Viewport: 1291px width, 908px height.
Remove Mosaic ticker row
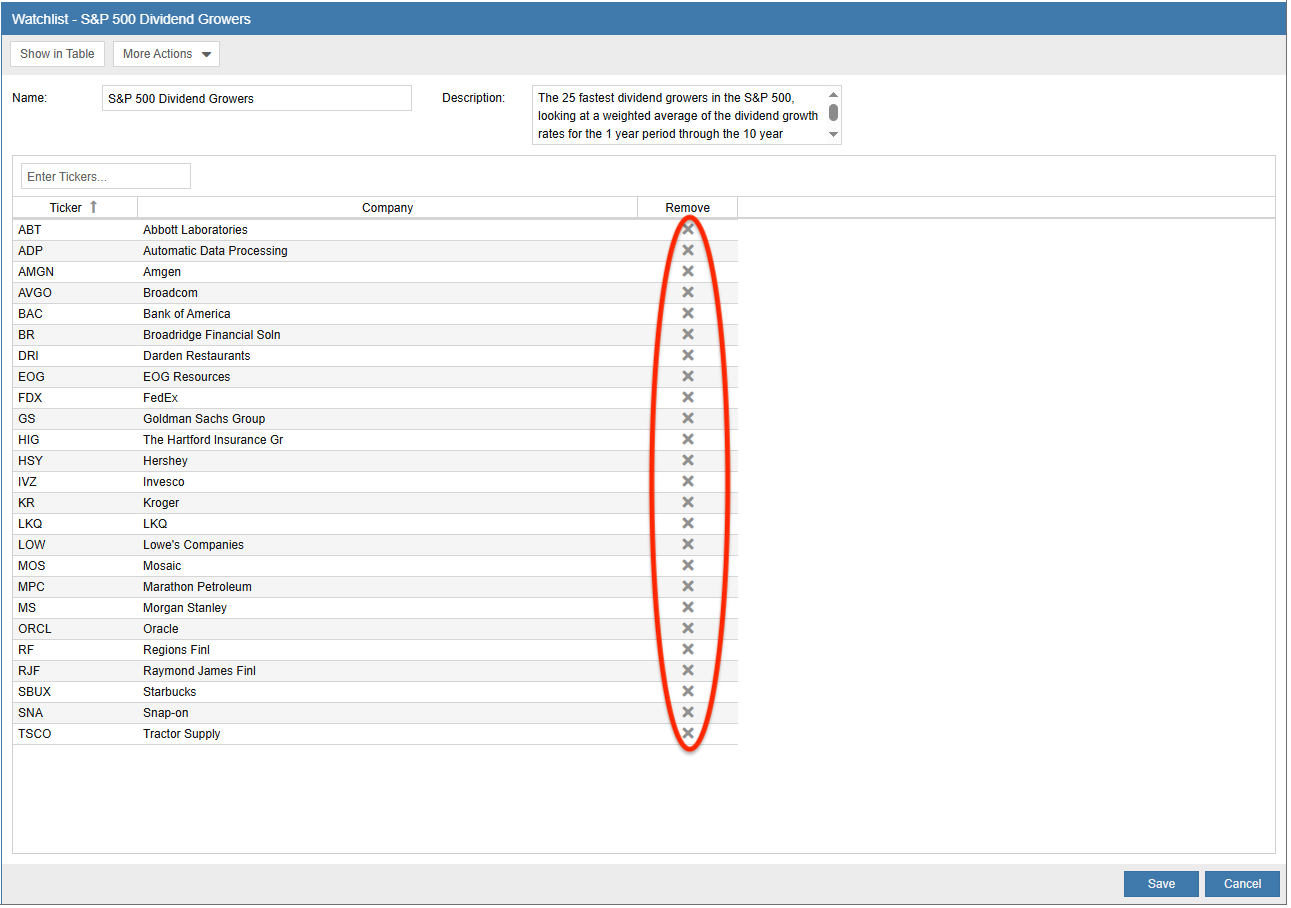tap(688, 565)
